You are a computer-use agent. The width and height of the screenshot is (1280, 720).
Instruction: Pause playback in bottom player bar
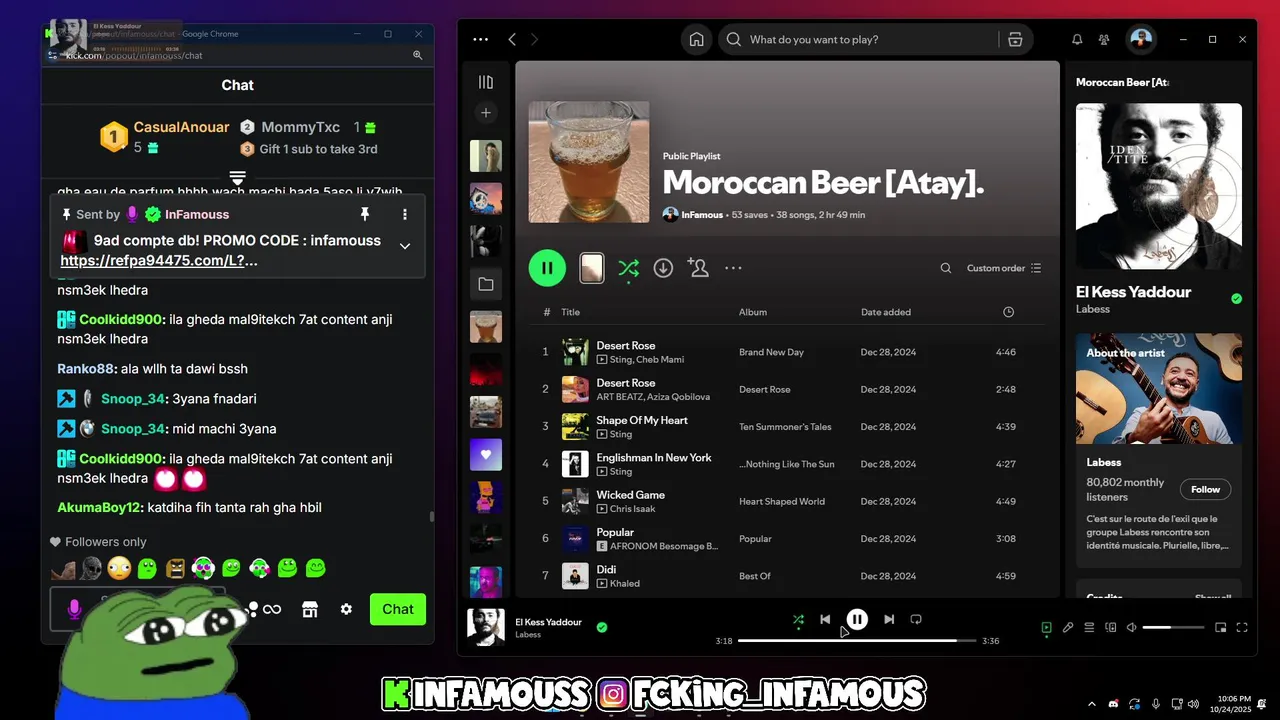click(857, 620)
